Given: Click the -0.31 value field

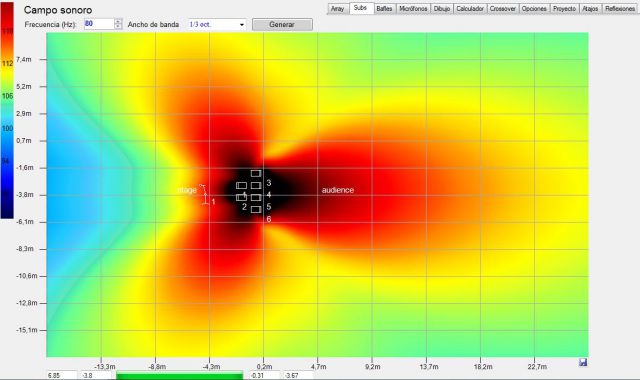Looking at the screenshot, I should pos(264,376).
